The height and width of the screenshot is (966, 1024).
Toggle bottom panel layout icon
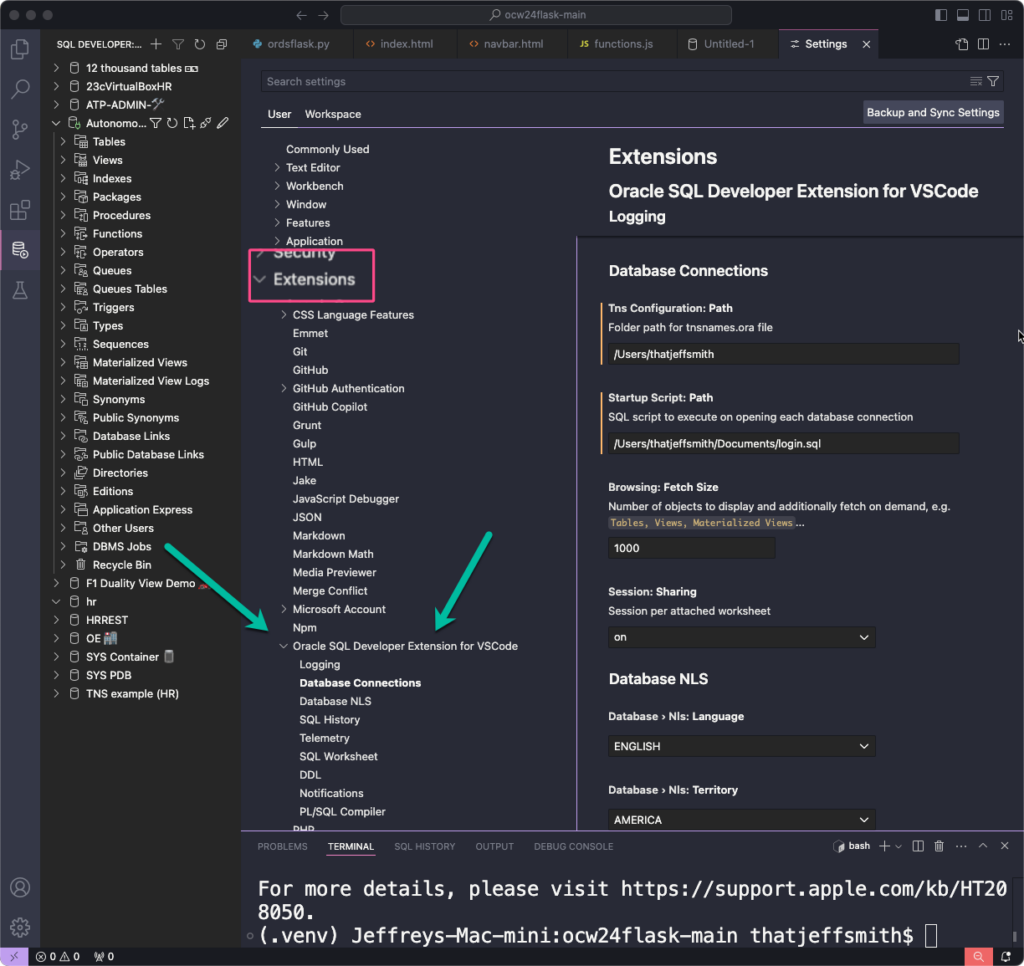tap(963, 15)
